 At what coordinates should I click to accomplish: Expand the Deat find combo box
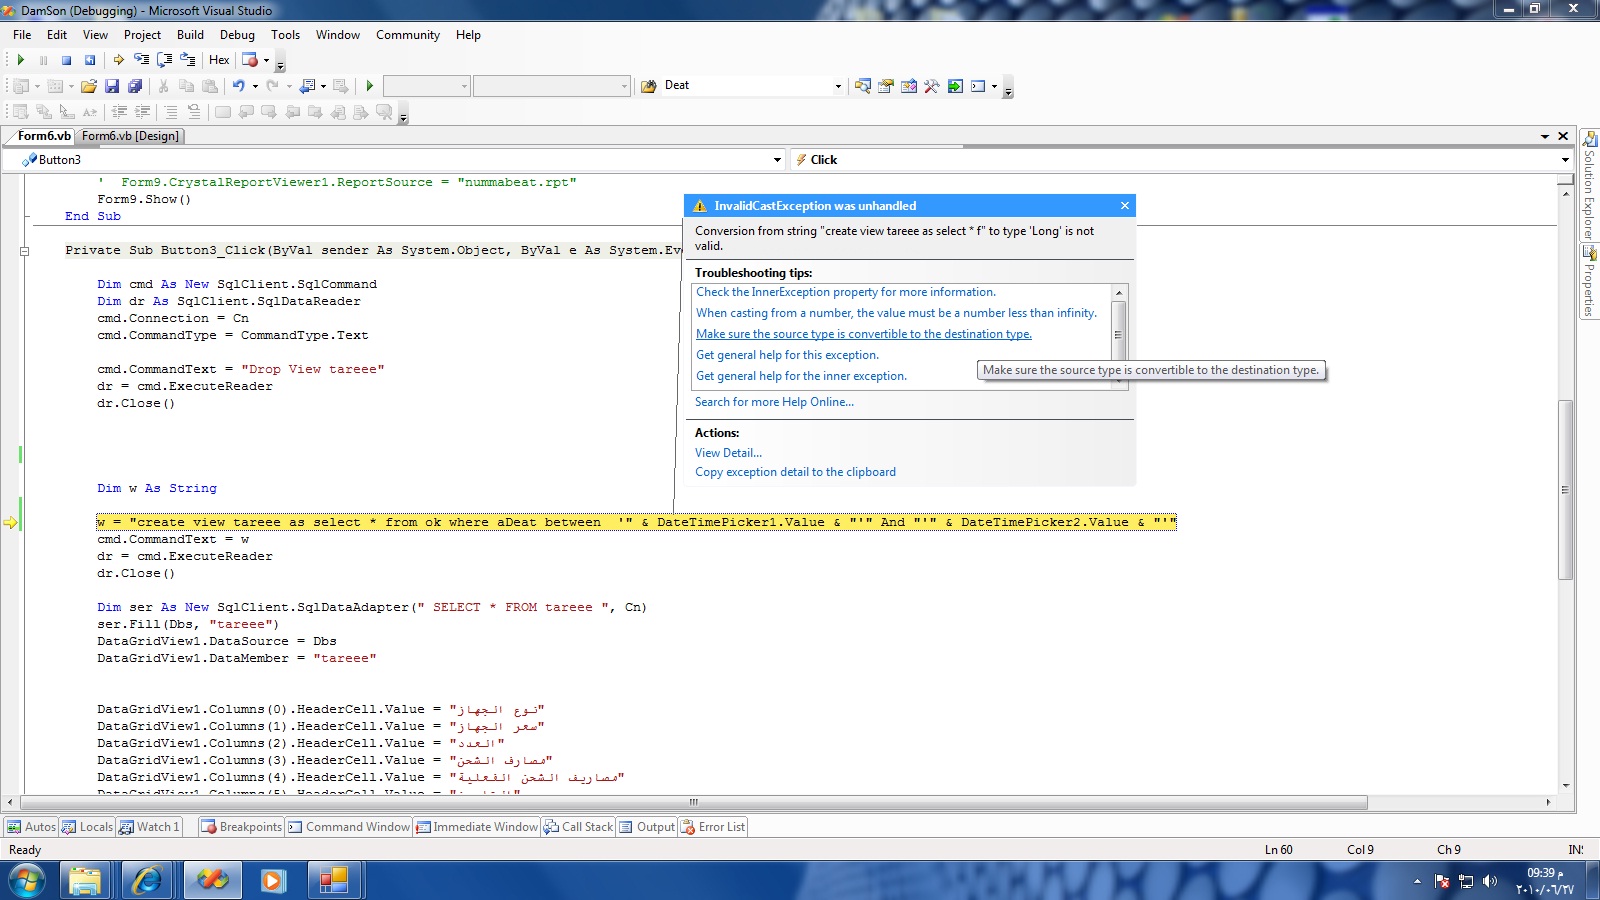pos(838,86)
